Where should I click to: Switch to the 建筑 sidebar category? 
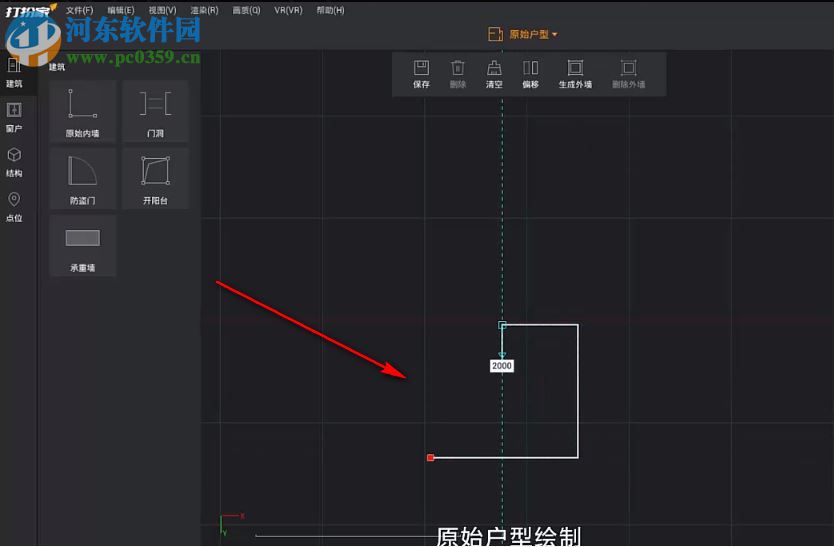14,72
